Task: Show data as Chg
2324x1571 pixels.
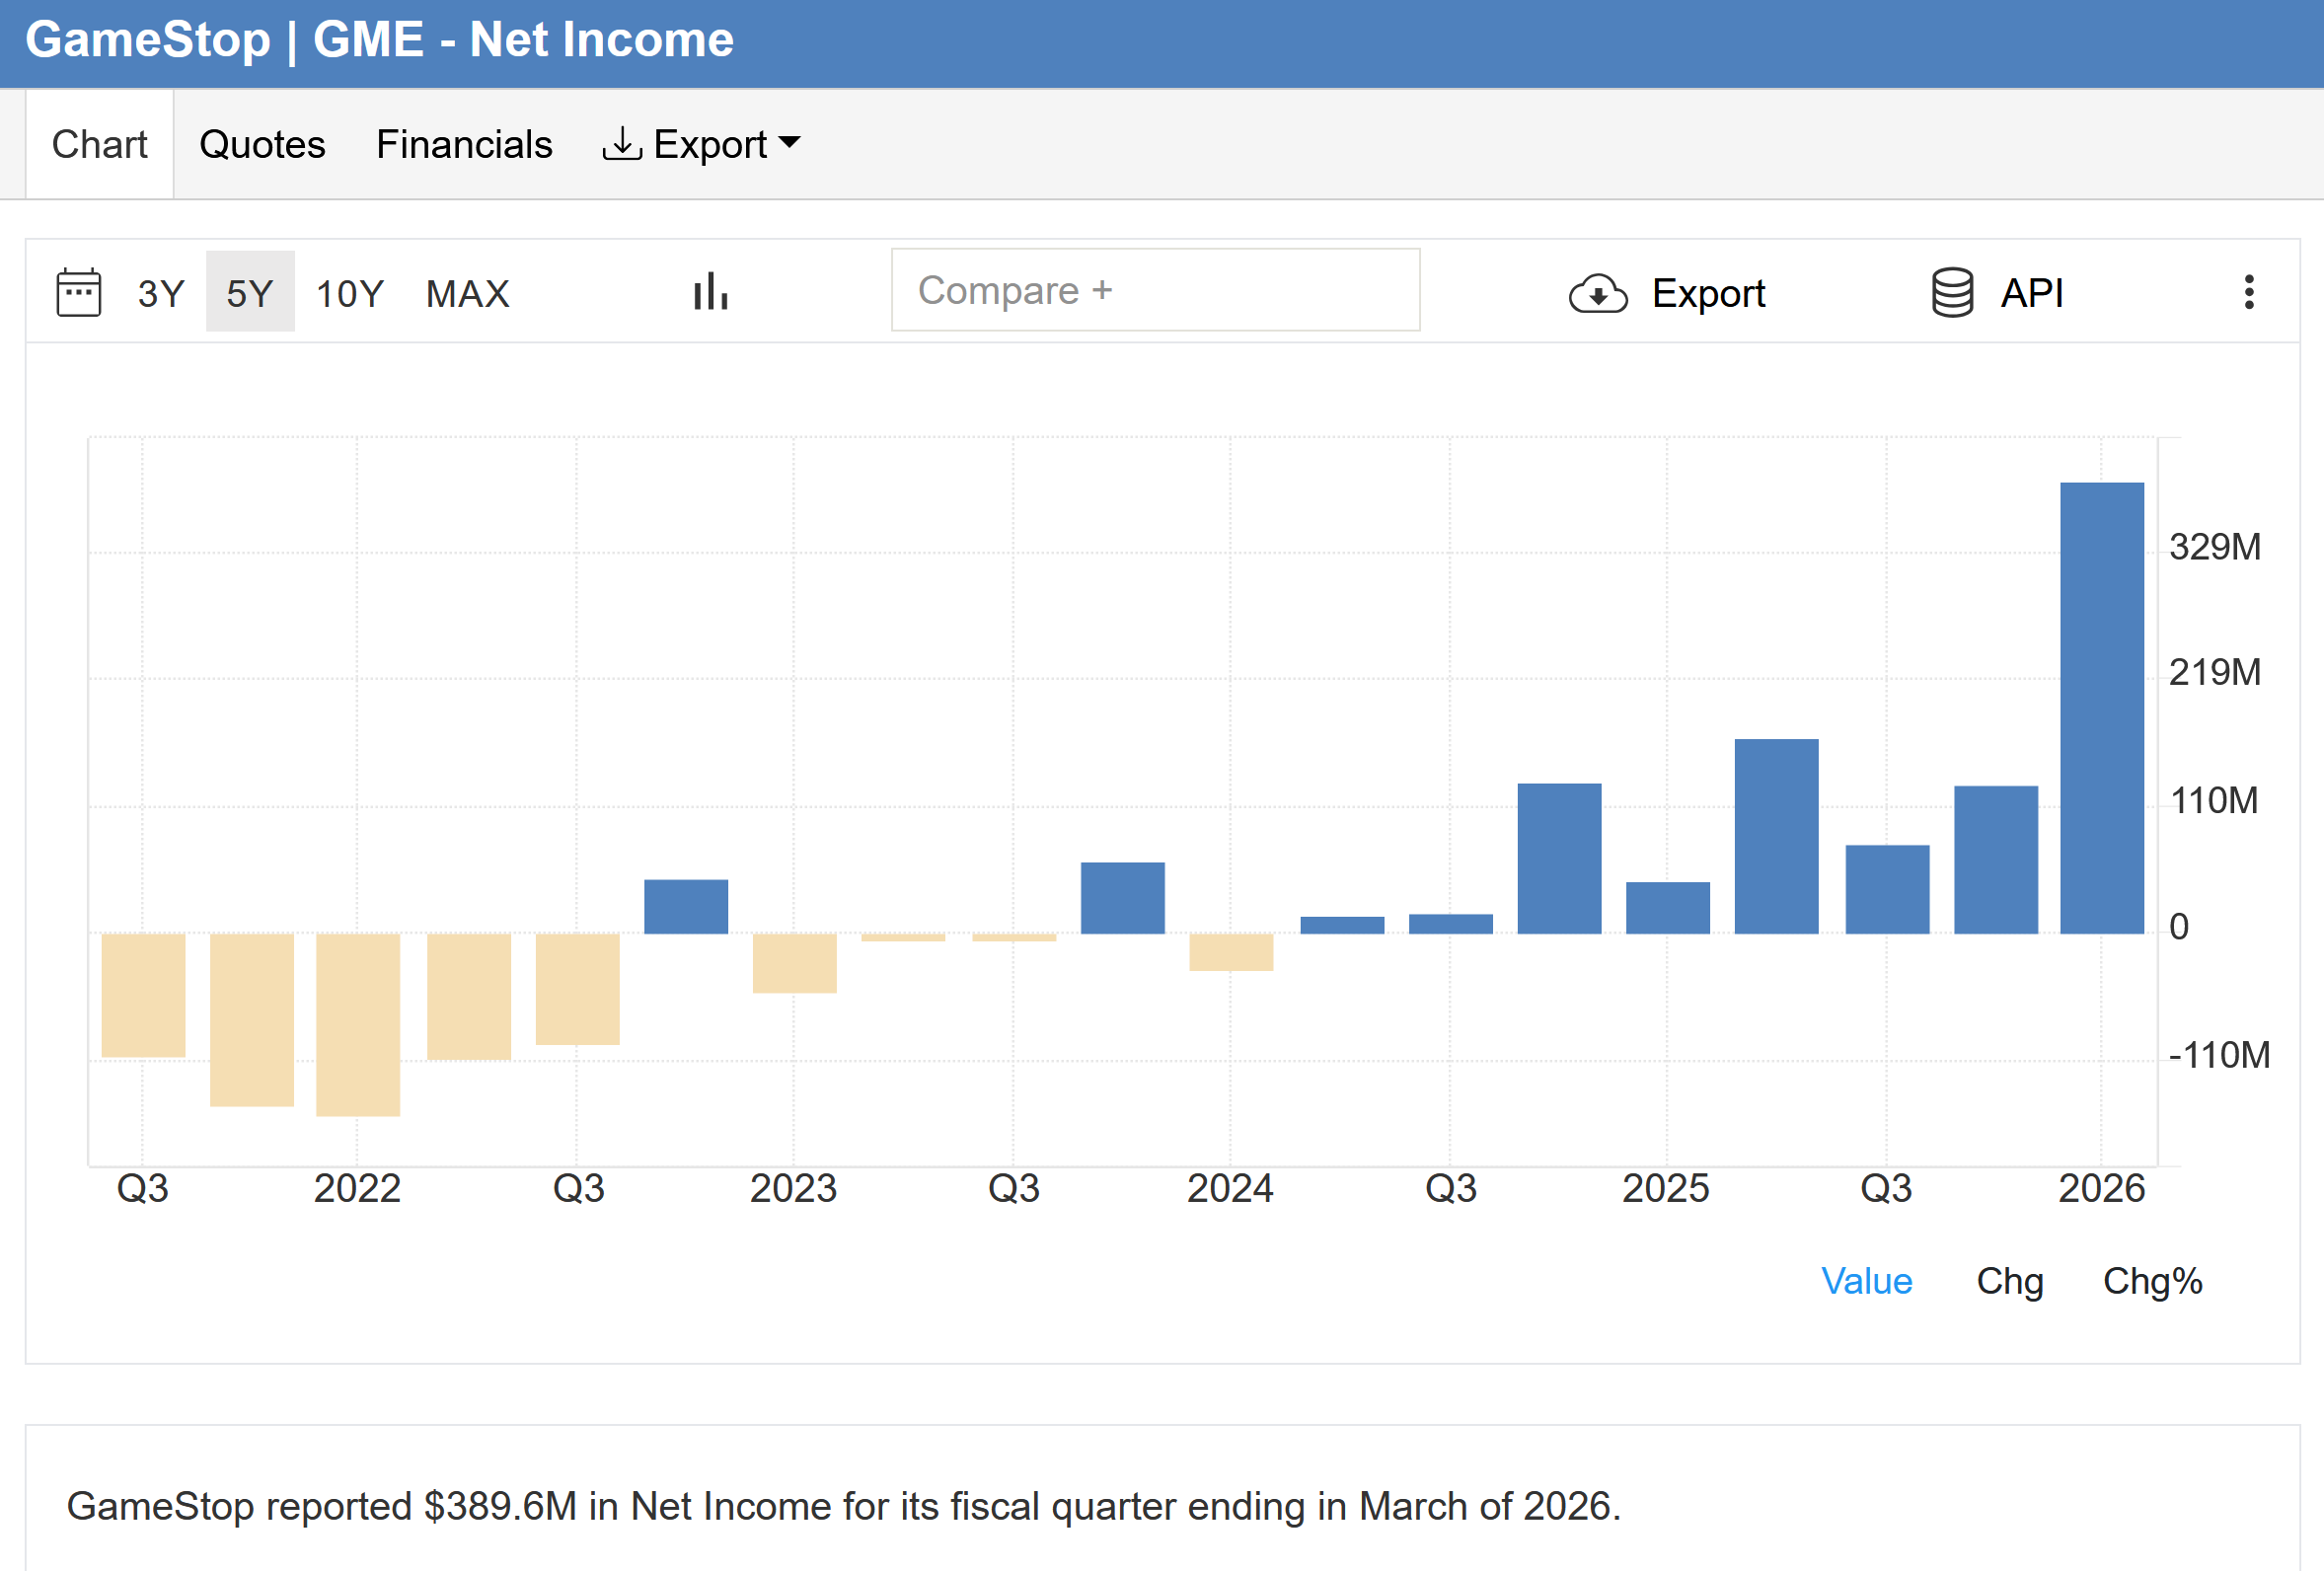Action: pyautogui.click(x=2009, y=1281)
